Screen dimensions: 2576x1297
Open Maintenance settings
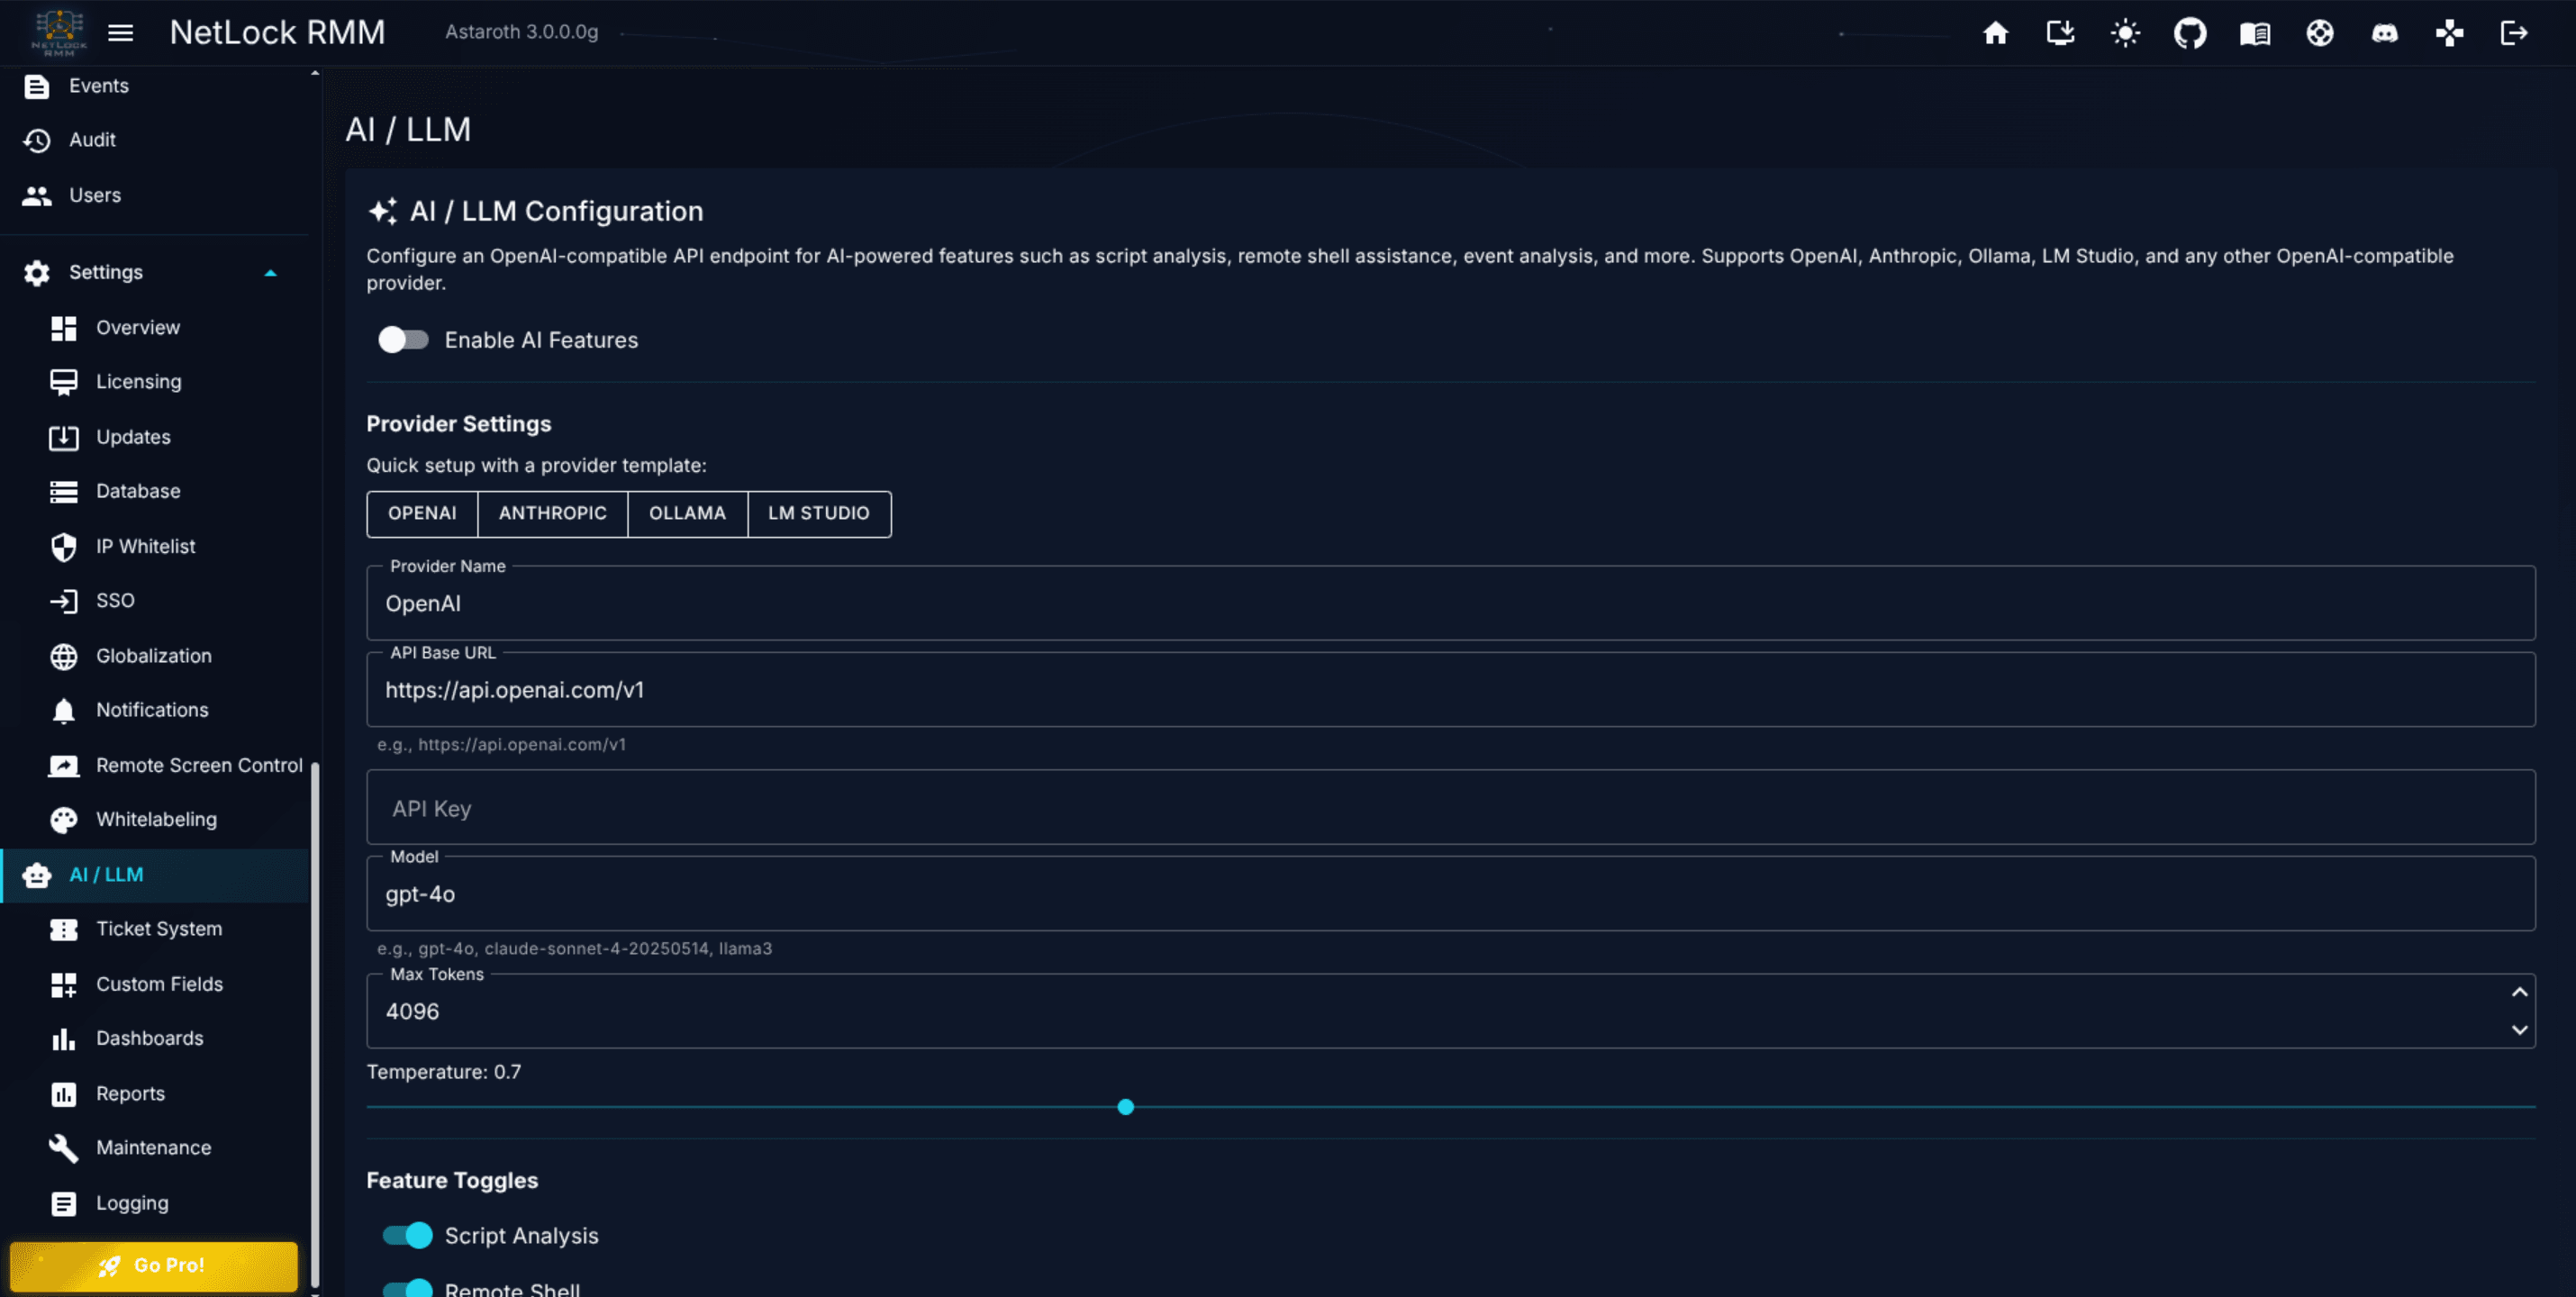coord(155,1148)
